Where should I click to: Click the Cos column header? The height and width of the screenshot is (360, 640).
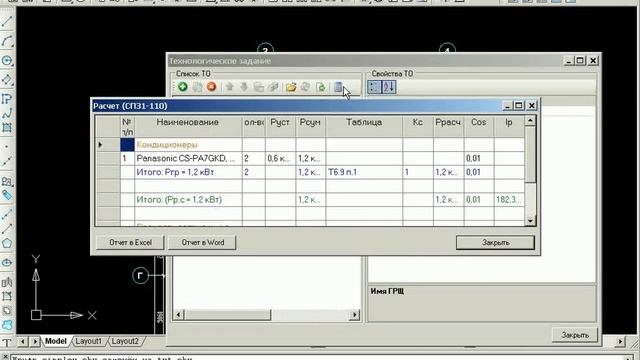click(479, 127)
